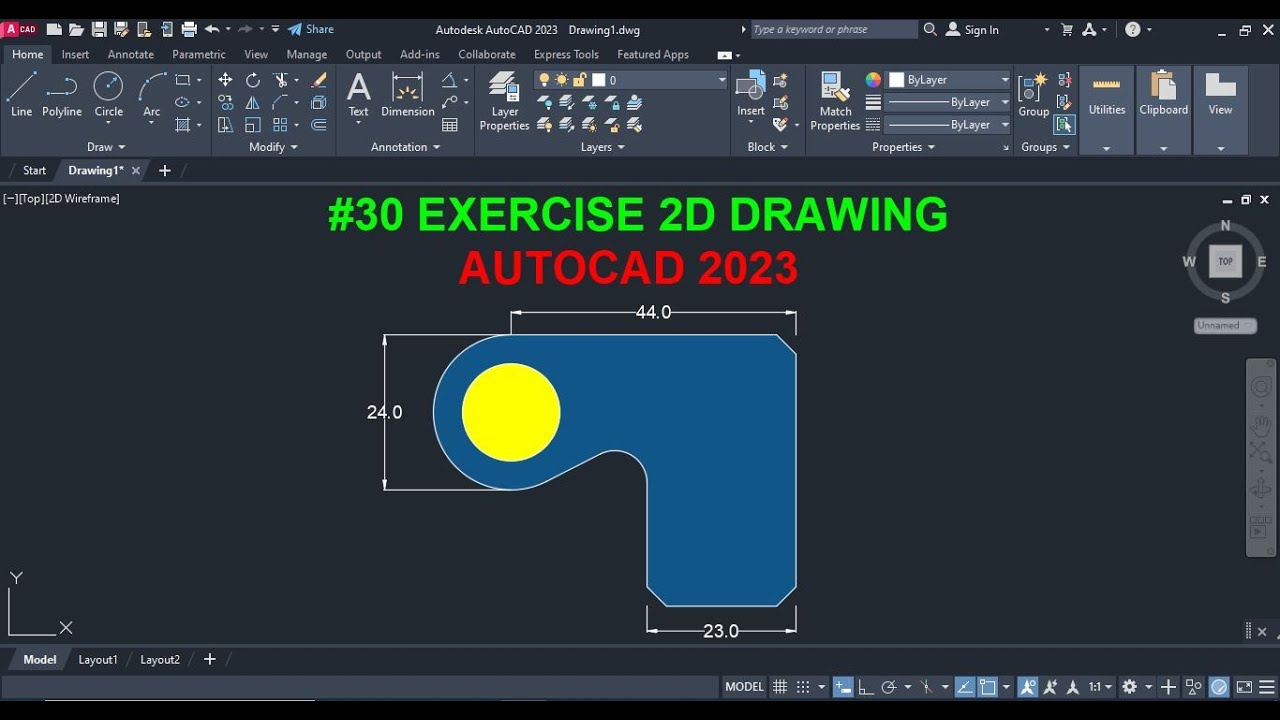Select the Line tool
The height and width of the screenshot is (720, 1280).
click(x=21, y=95)
